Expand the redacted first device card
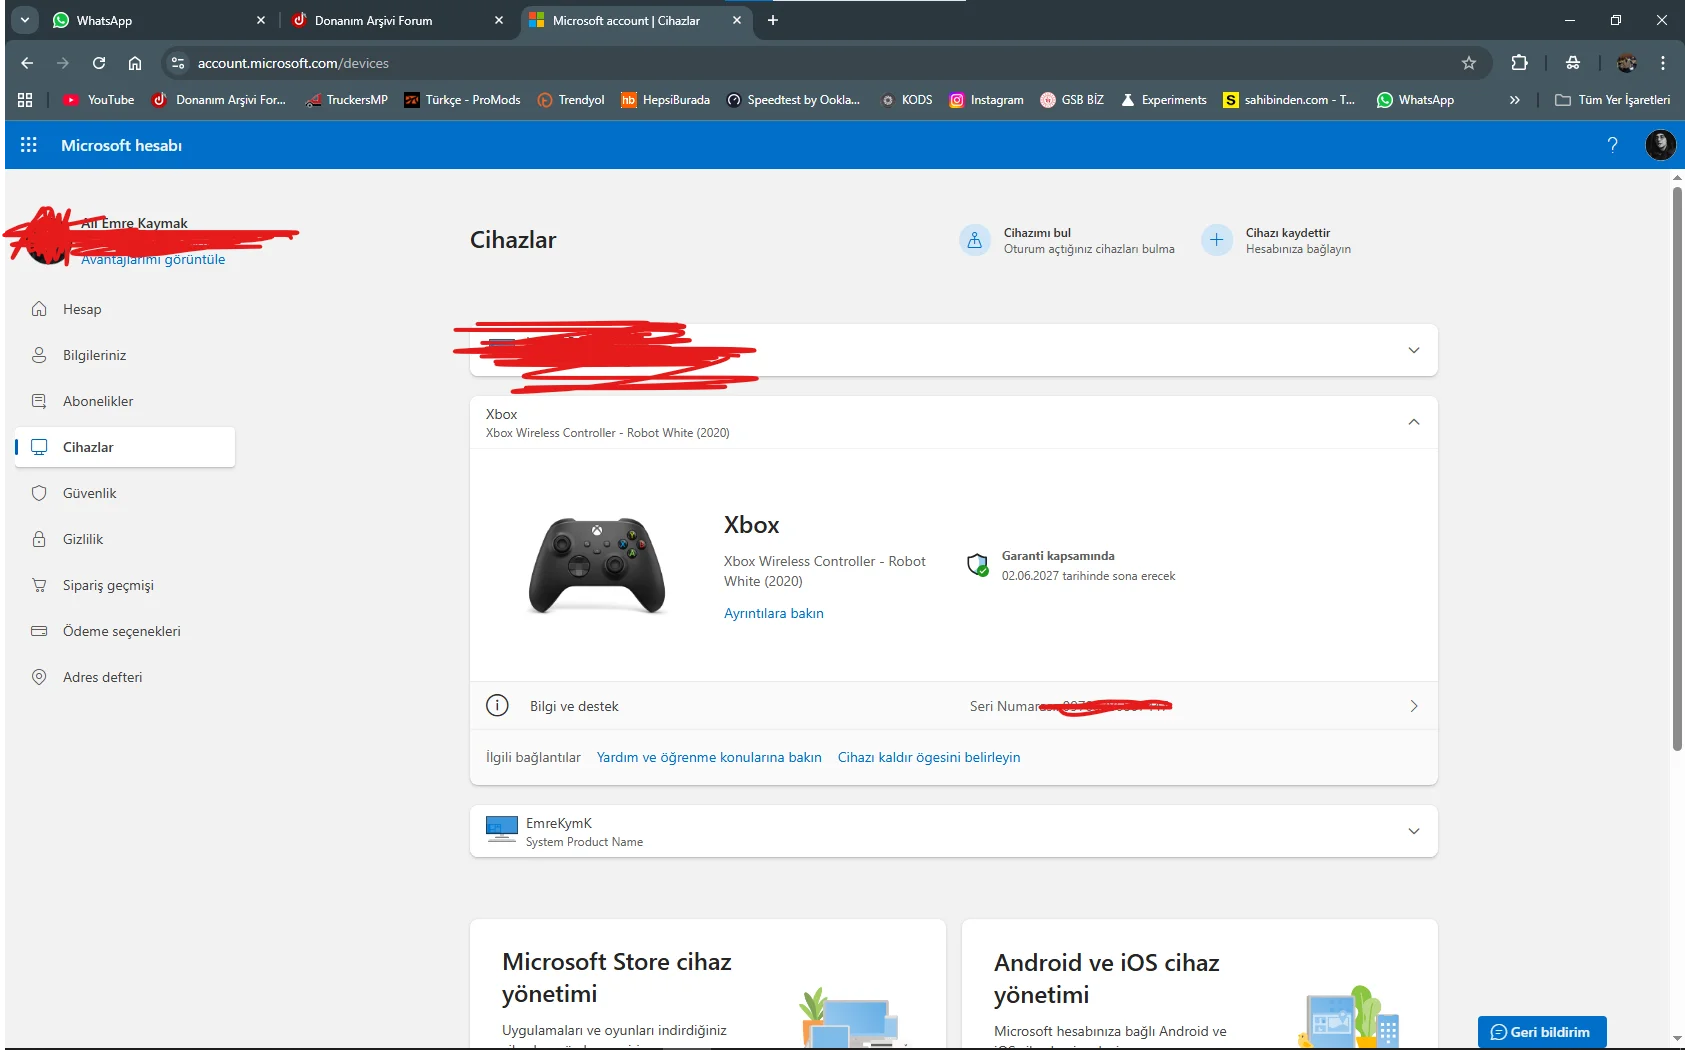 coord(1414,350)
